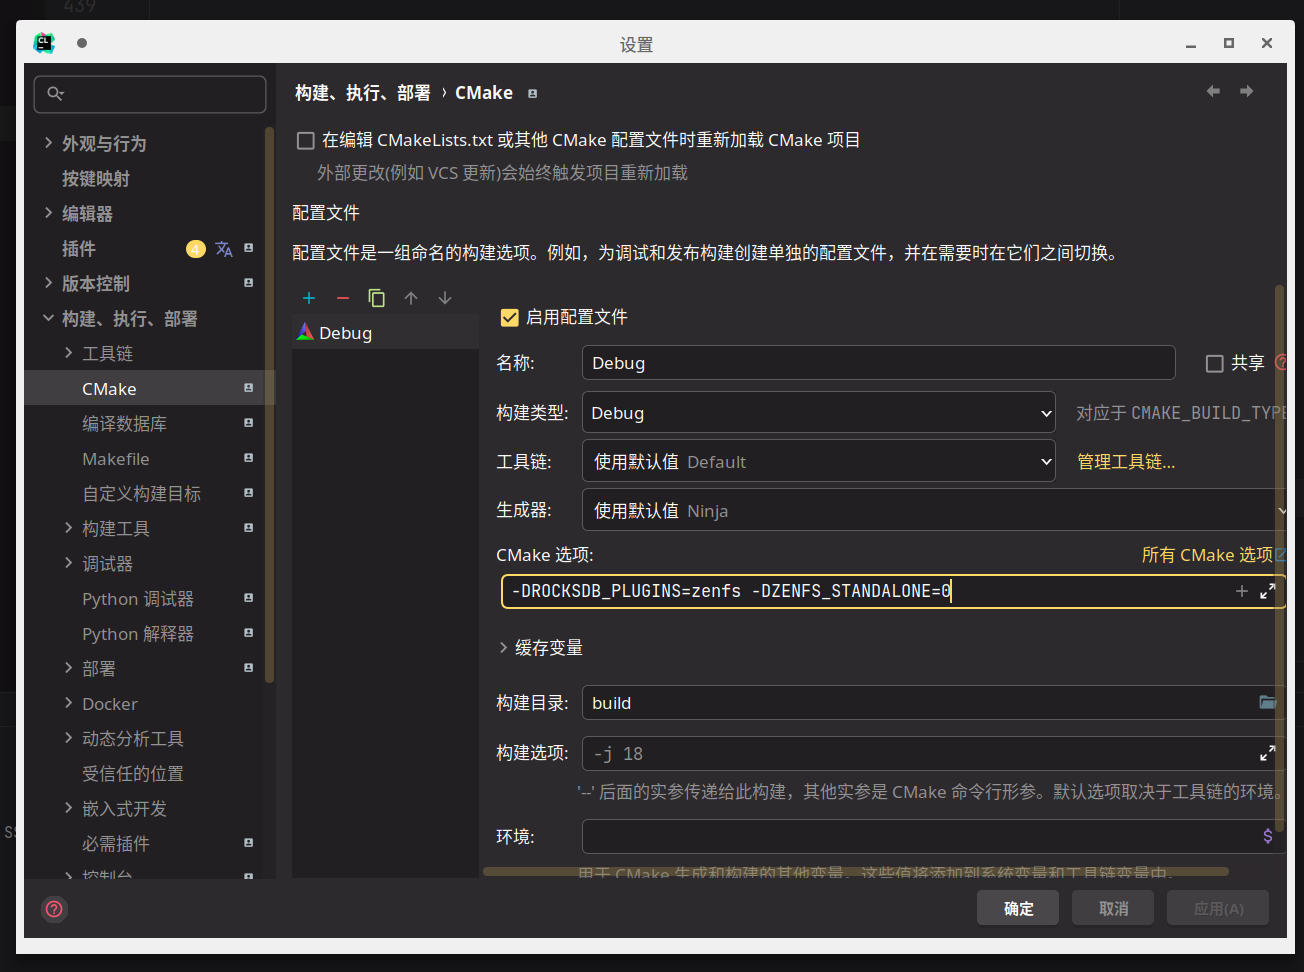The image size is (1304, 972).
Task: Enable reload on CMakeLists.txt edit checkbox
Action: point(306,141)
